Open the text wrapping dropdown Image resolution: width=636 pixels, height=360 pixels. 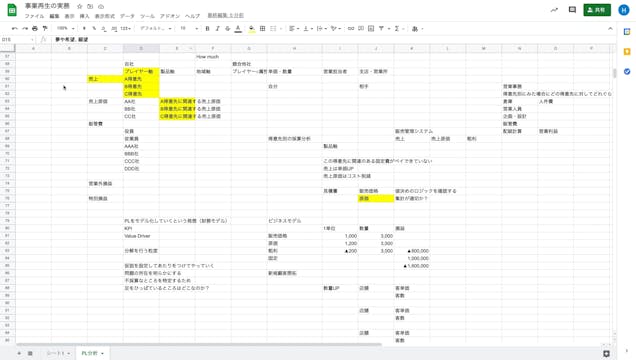point(322,28)
